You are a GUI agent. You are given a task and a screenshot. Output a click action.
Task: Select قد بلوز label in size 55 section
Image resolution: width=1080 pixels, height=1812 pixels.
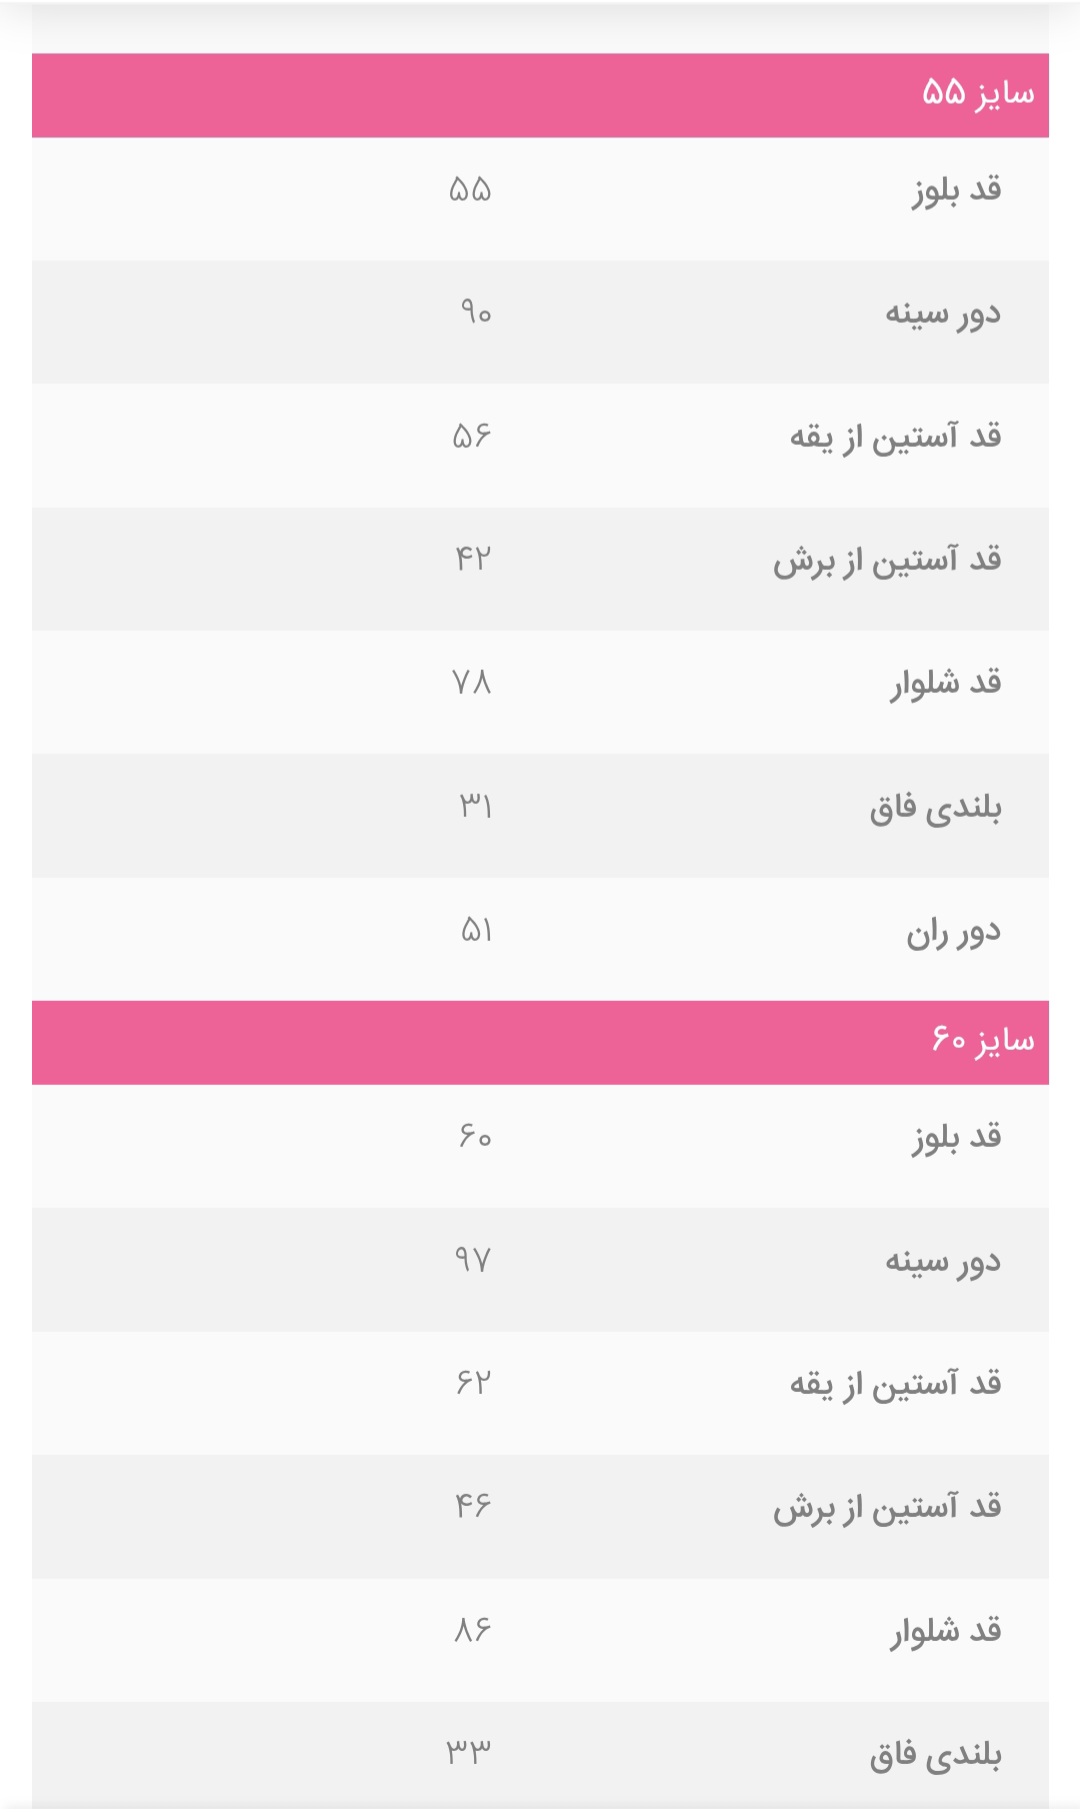956,190
